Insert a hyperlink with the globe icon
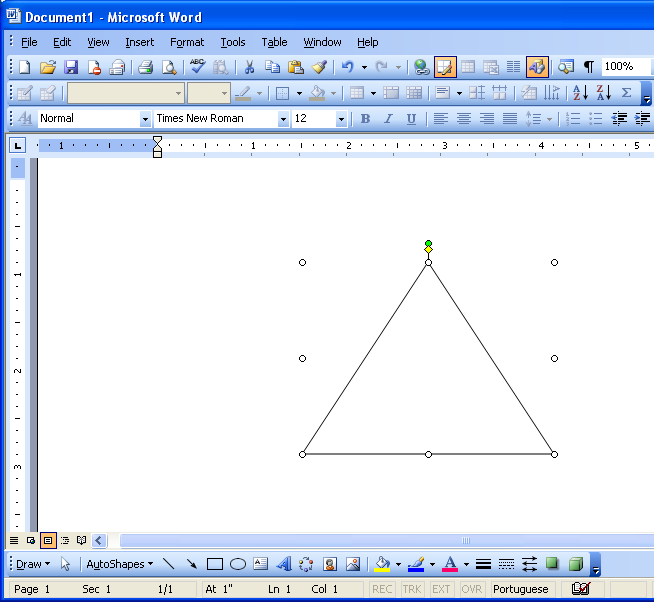 (x=421, y=67)
